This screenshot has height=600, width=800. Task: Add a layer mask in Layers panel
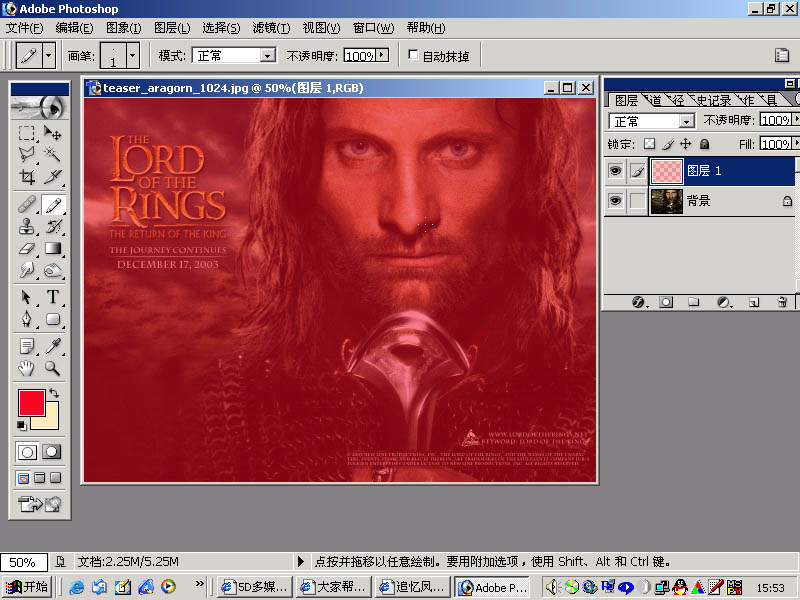click(x=665, y=302)
